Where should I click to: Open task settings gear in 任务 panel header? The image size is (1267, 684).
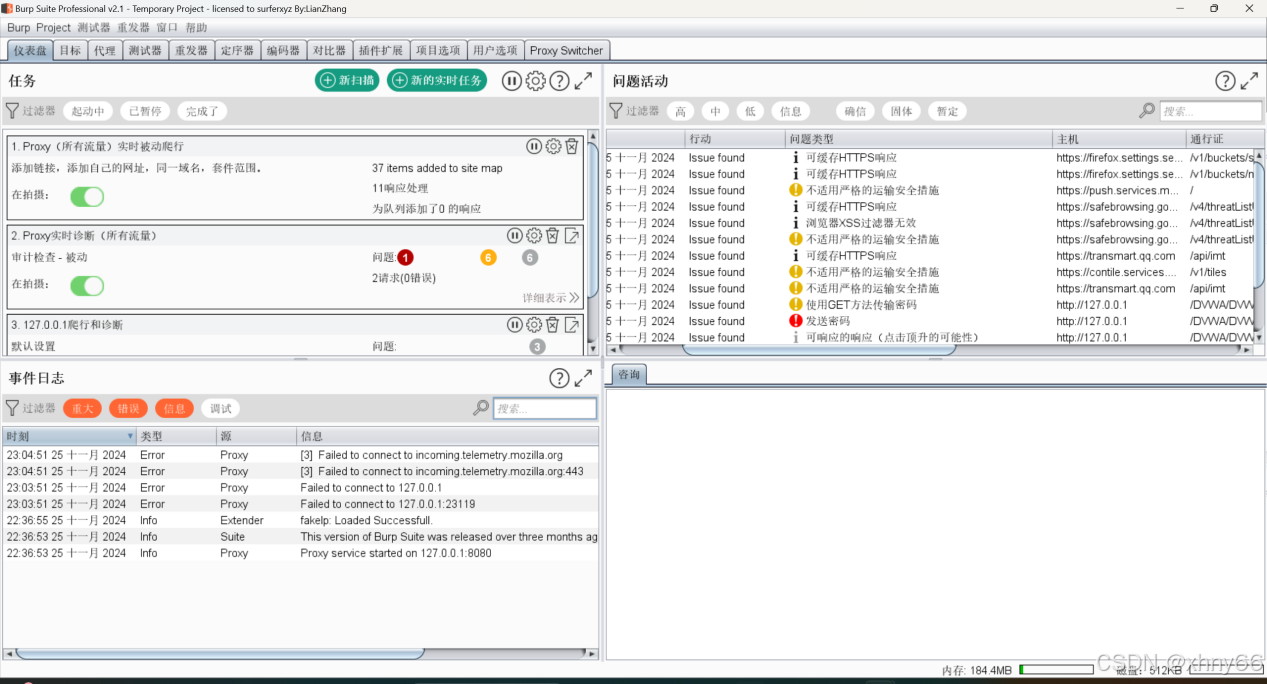[536, 81]
